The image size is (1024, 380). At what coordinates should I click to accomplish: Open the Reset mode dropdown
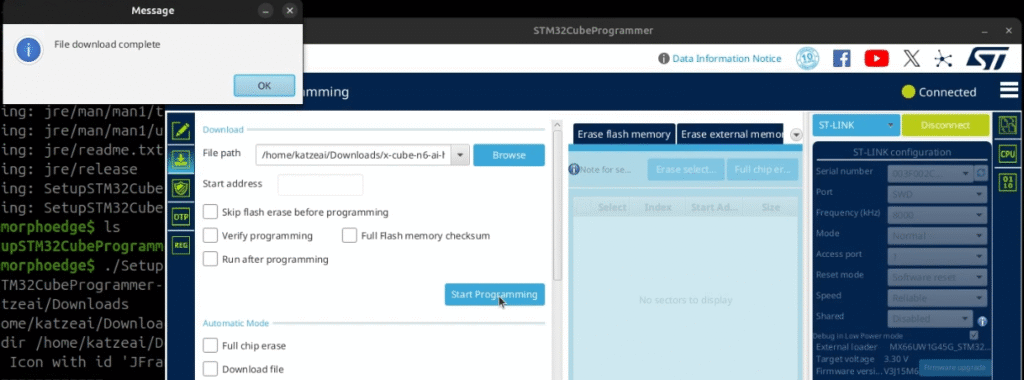coord(936,277)
